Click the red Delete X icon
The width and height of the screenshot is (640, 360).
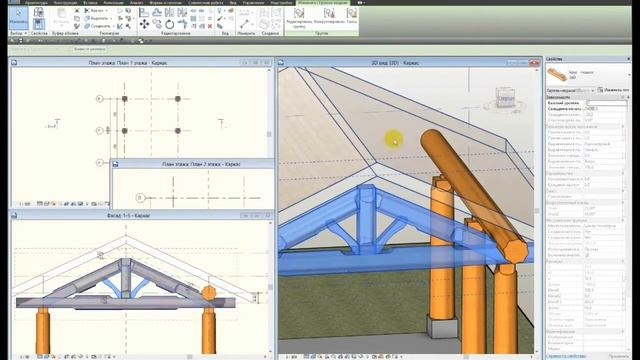click(210, 26)
